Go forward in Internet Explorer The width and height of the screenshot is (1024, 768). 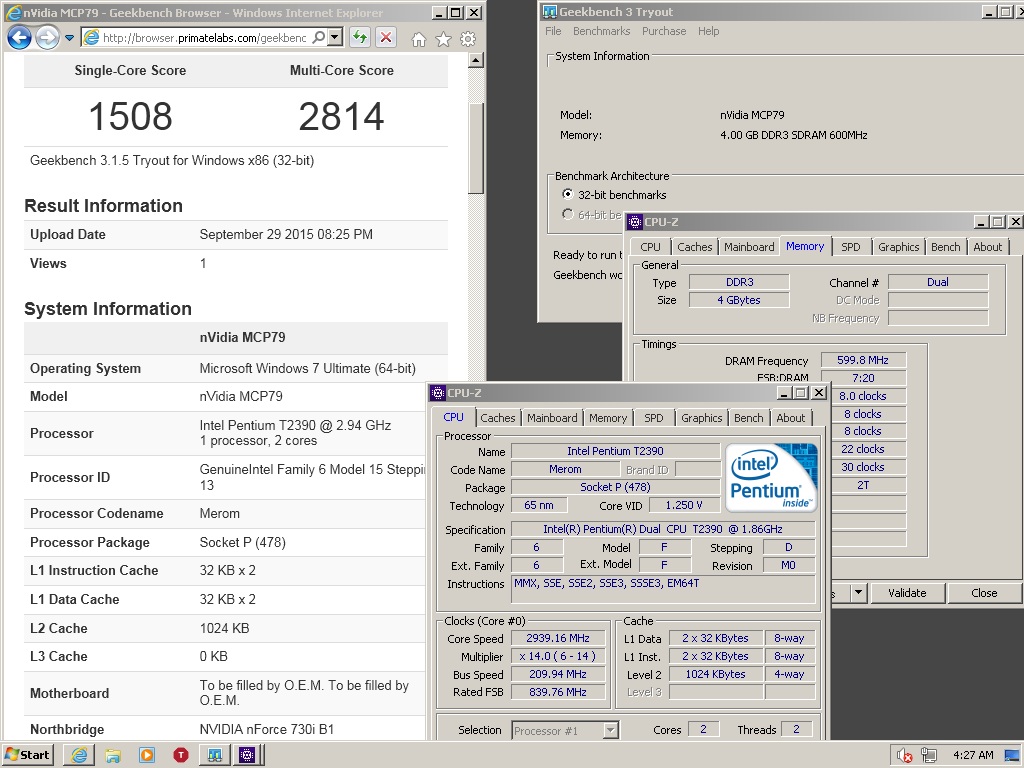(47, 38)
